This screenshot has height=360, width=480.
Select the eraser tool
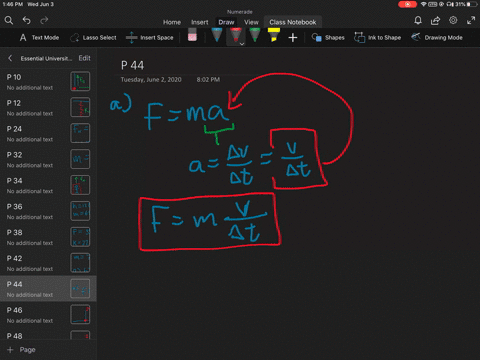point(192,35)
